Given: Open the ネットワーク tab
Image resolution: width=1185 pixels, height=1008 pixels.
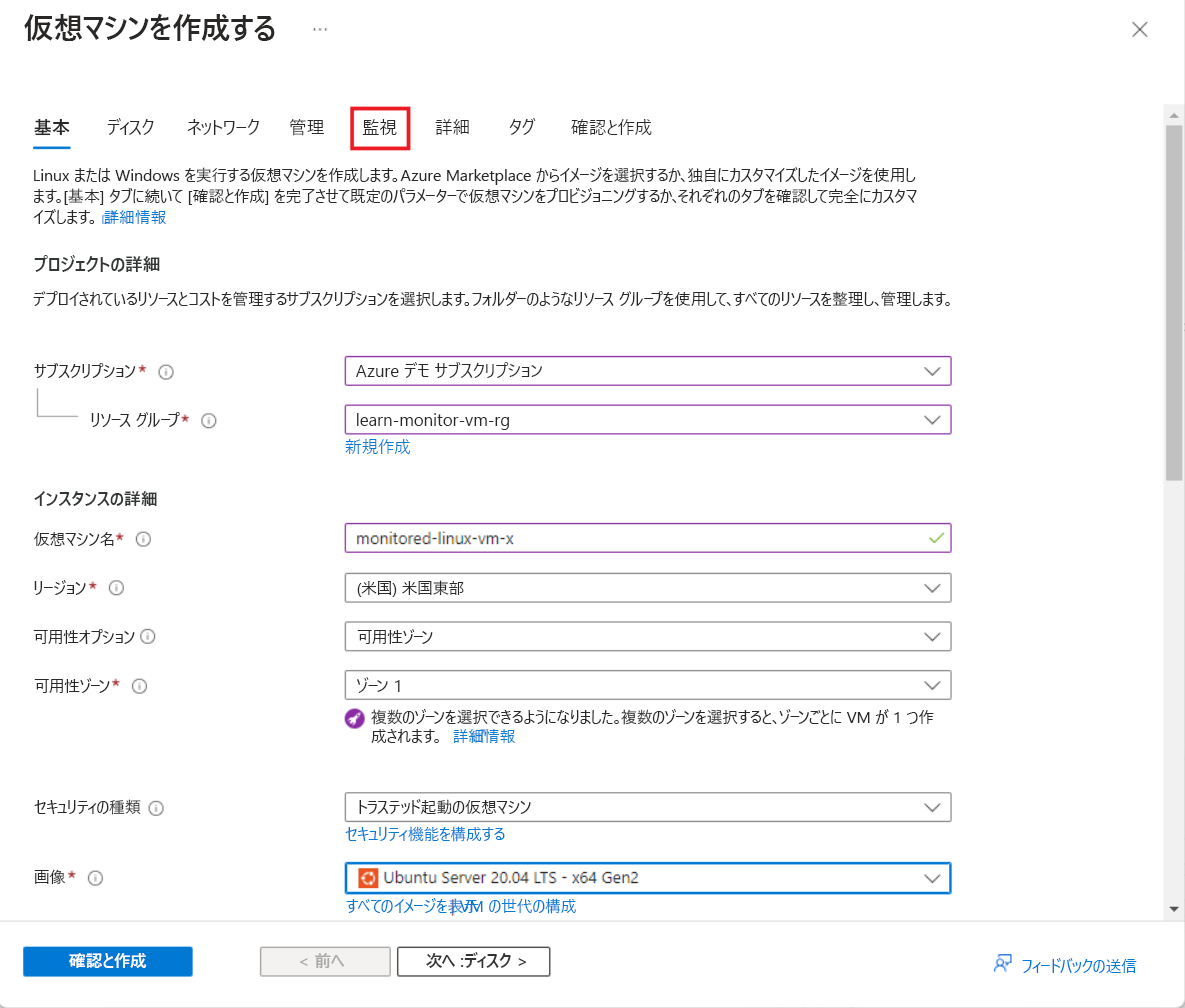Looking at the screenshot, I should (223, 127).
